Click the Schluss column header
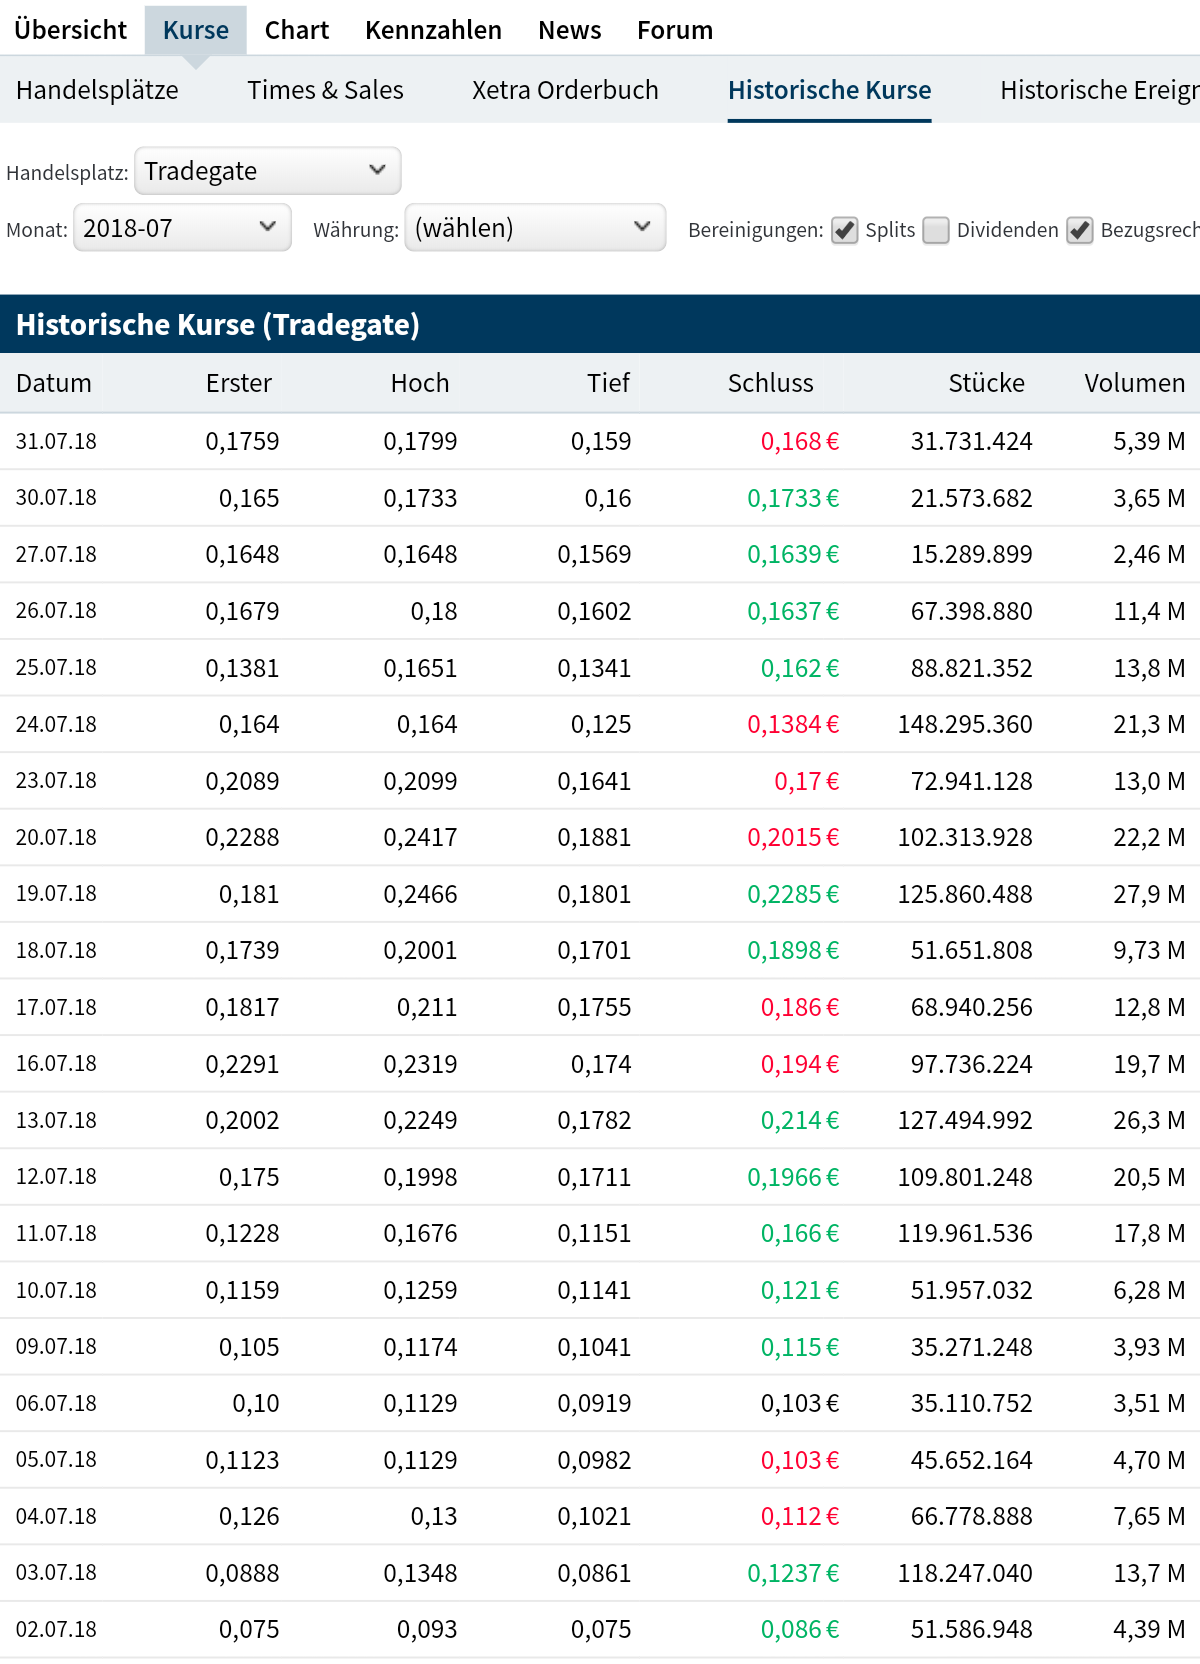1200x1664 pixels. (x=770, y=383)
